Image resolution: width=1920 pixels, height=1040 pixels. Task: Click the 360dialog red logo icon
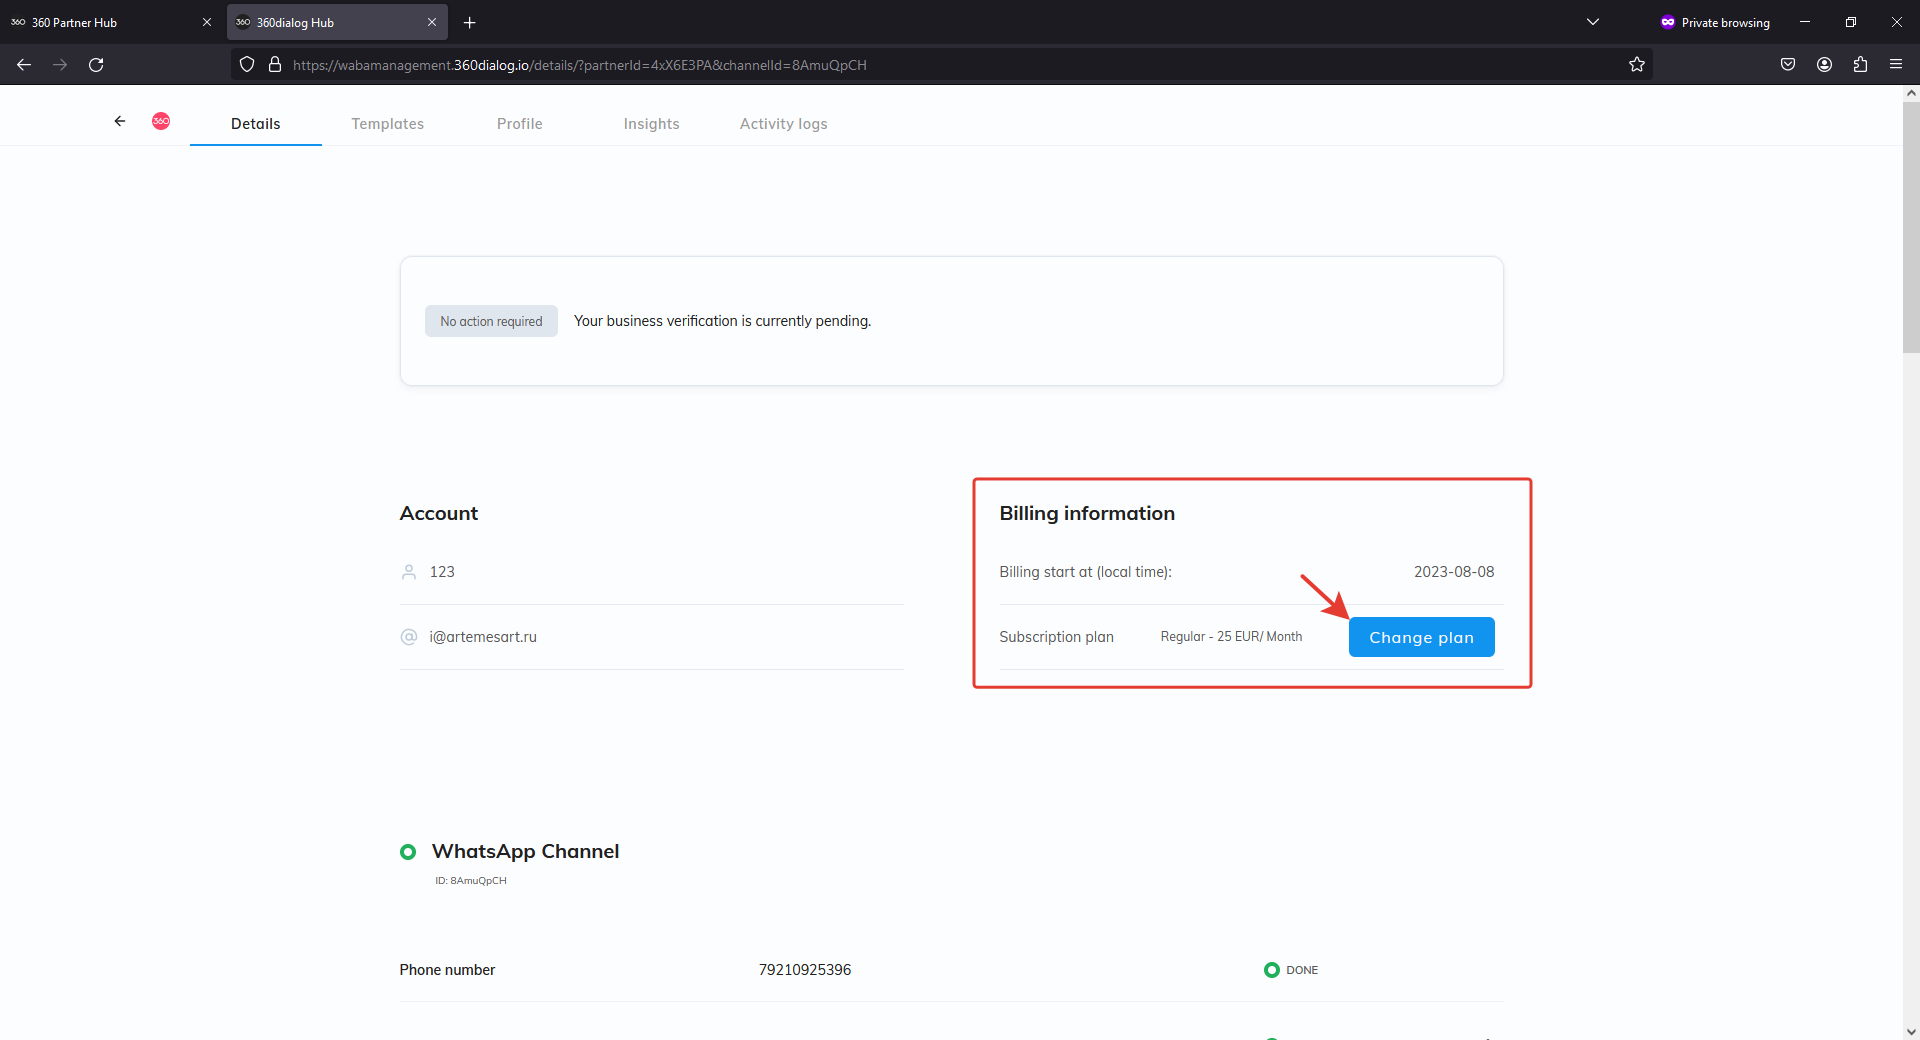point(161,121)
